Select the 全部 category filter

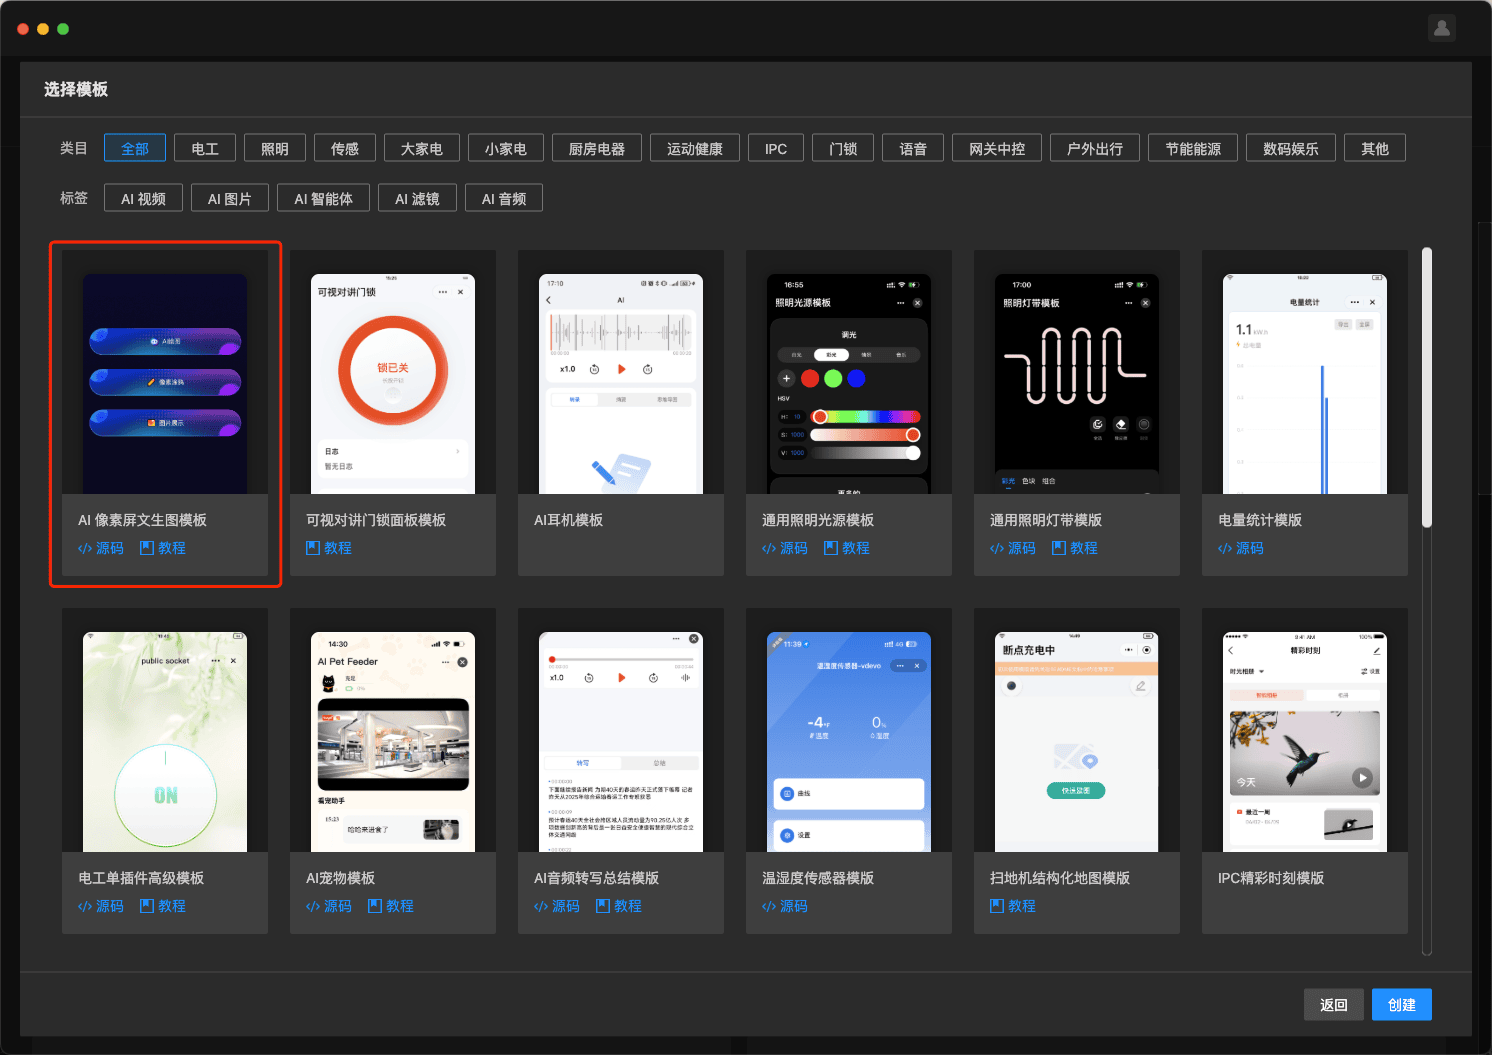point(134,148)
